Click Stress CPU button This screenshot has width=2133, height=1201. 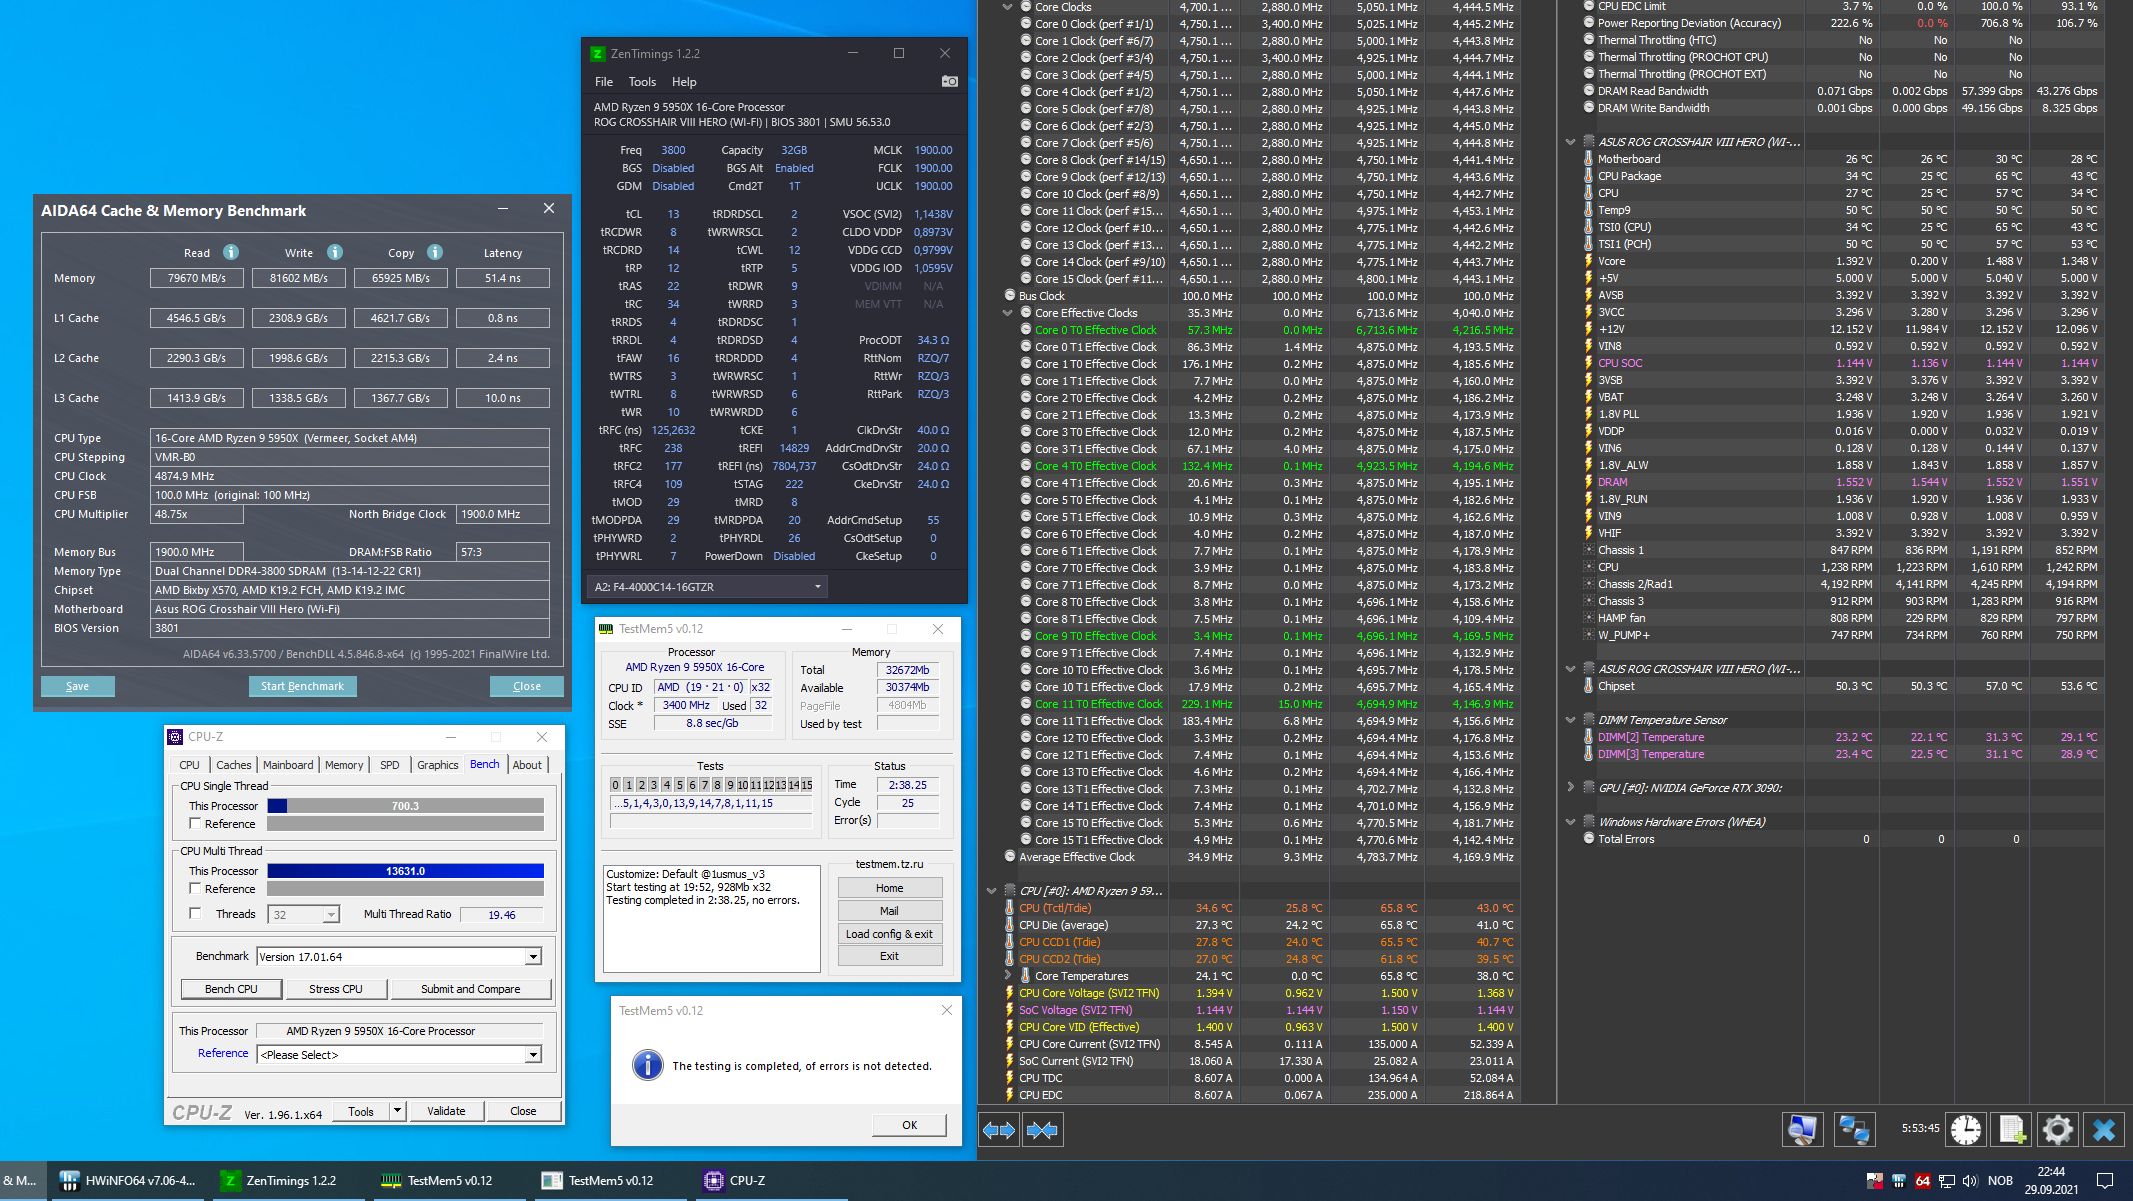pyautogui.click(x=336, y=989)
